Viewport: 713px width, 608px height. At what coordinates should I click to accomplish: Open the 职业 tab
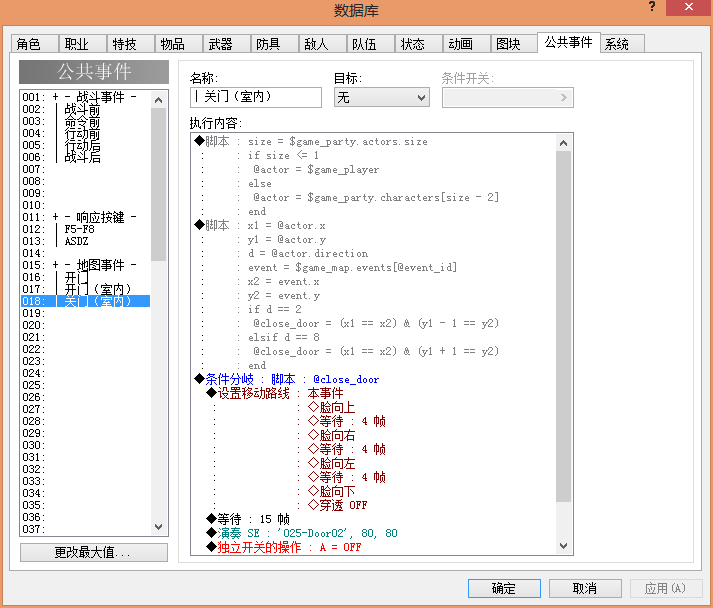click(x=83, y=44)
